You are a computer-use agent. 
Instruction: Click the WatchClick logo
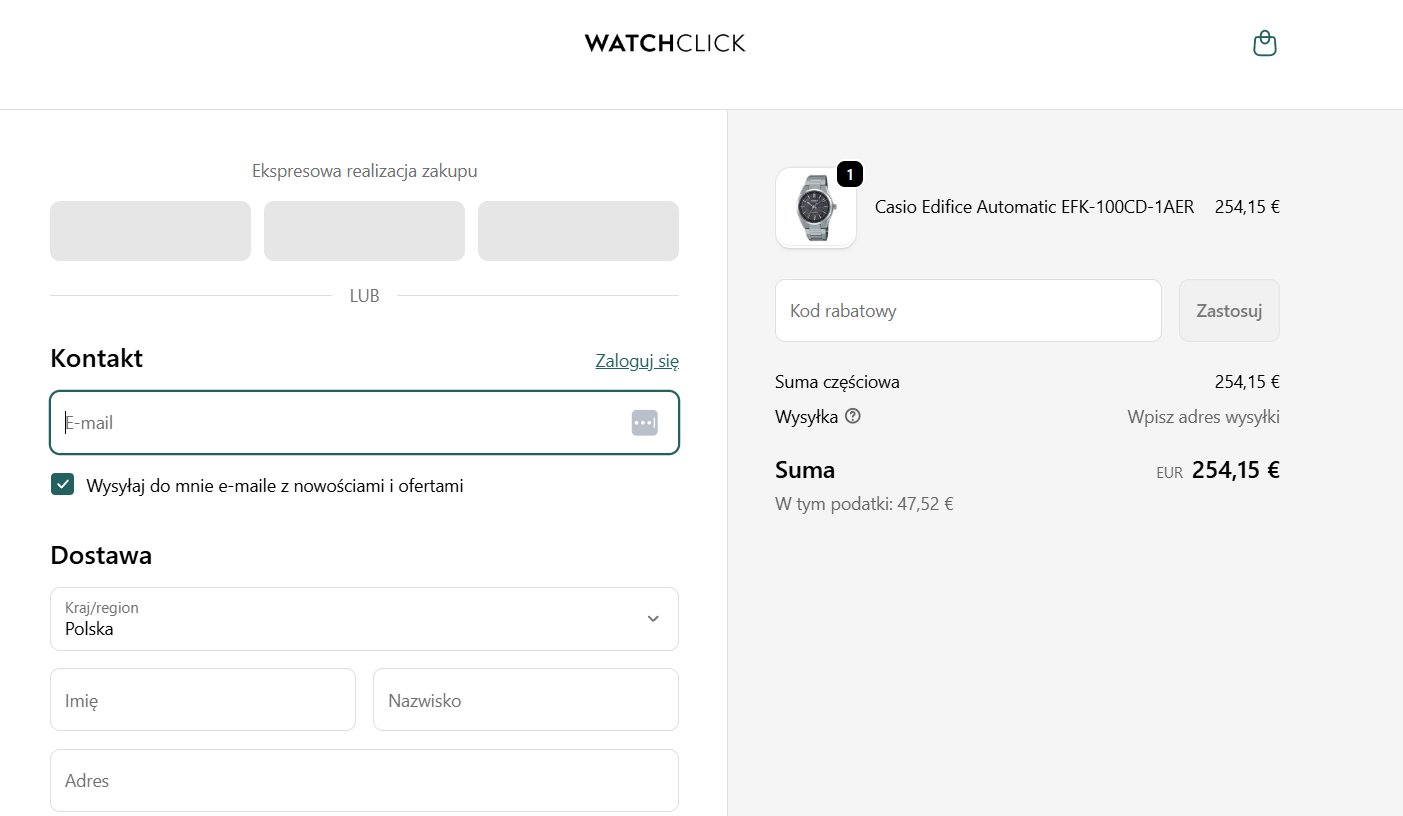click(665, 42)
